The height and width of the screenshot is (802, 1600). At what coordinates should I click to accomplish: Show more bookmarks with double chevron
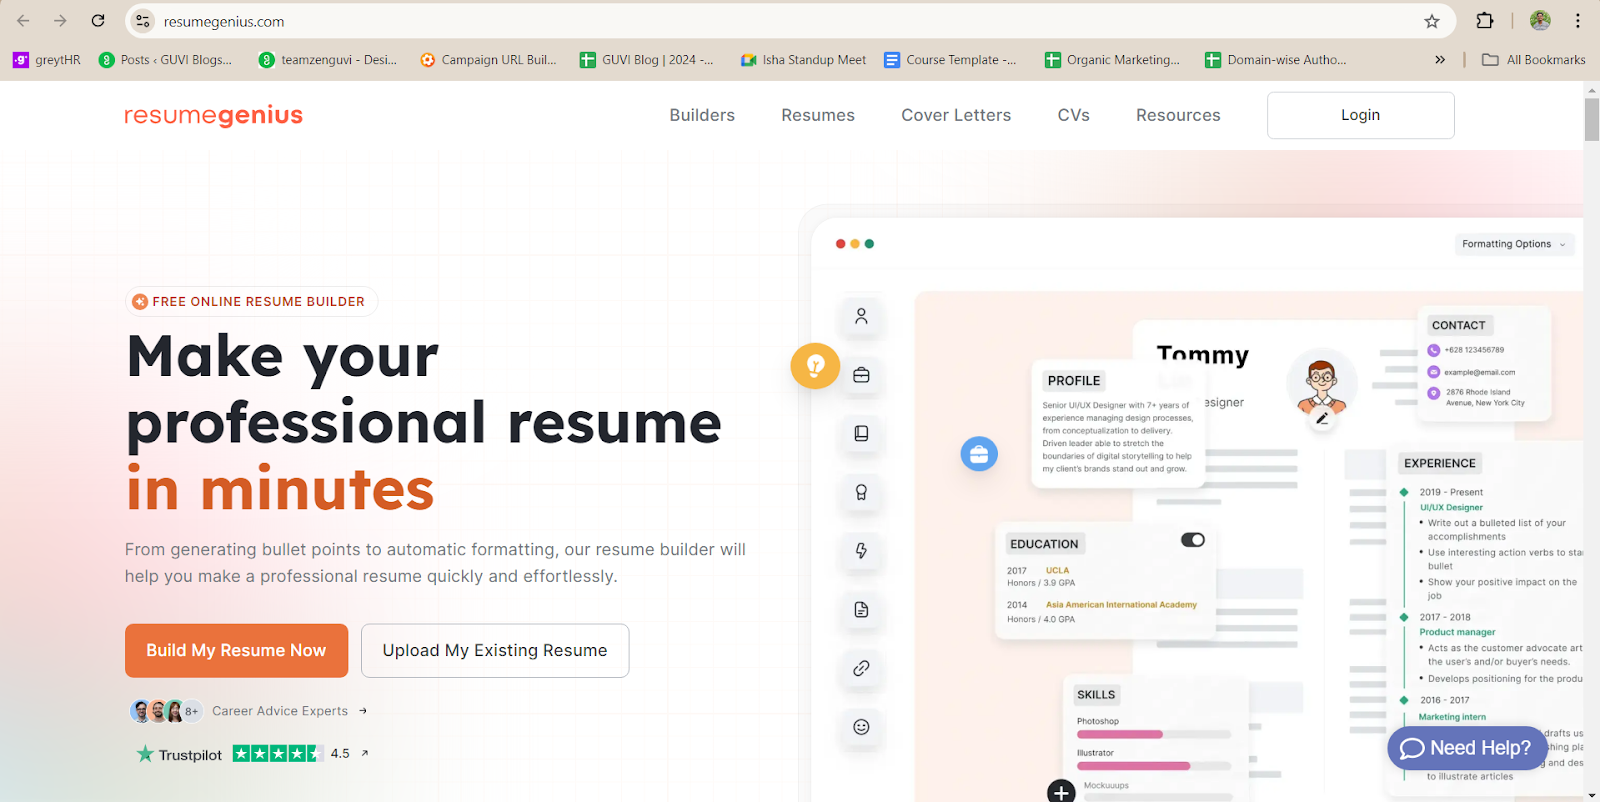click(x=1440, y=60)
